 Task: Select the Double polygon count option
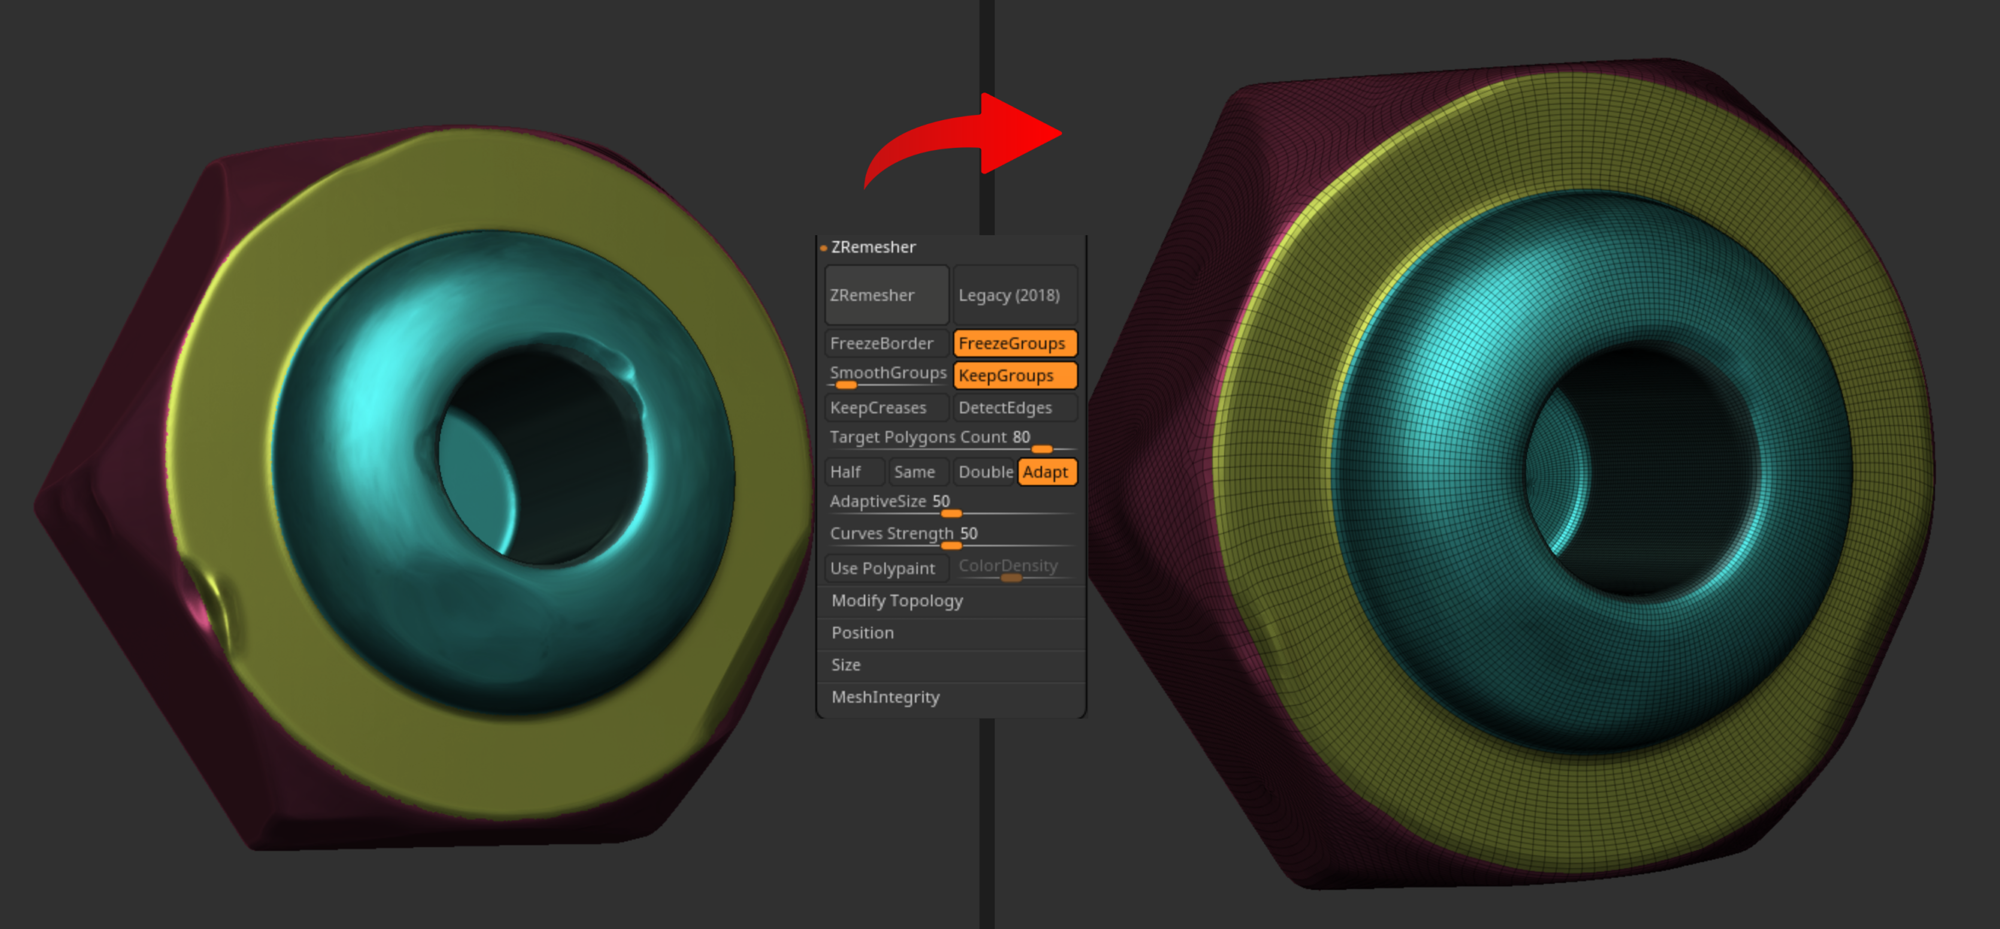(x=985, y=471)
